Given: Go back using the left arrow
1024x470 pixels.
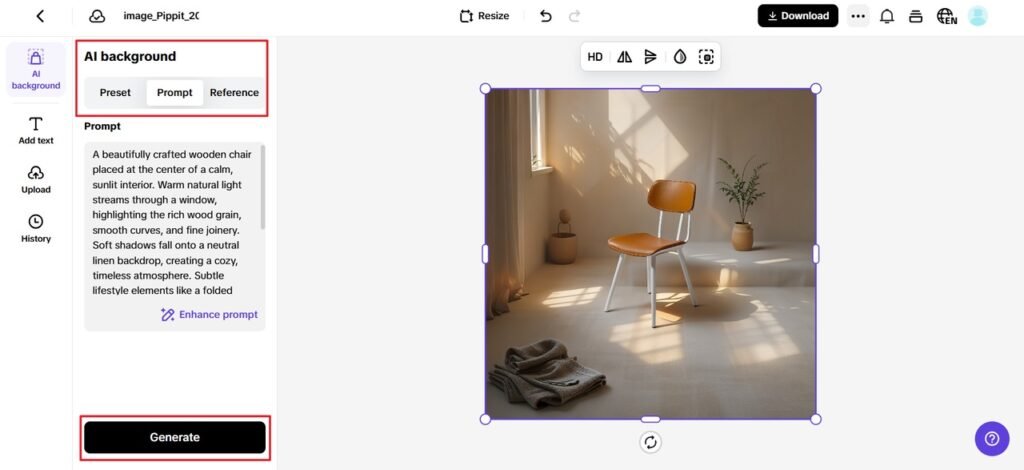Looking at the screenshot, I should click(40, 16).
